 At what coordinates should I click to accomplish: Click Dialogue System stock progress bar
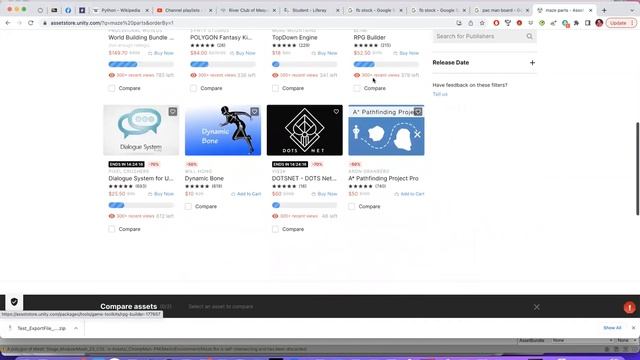(x=141, y=205)
